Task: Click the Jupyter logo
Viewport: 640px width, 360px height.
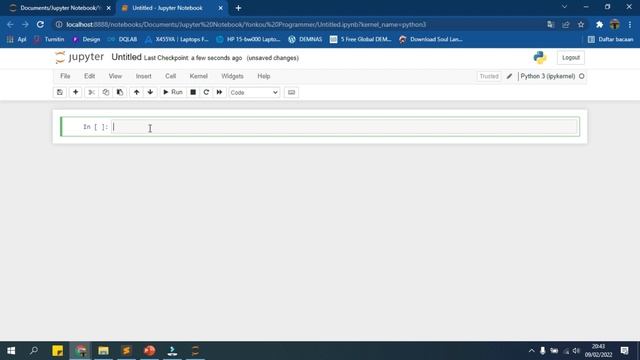Action: [x=80, y=57]
